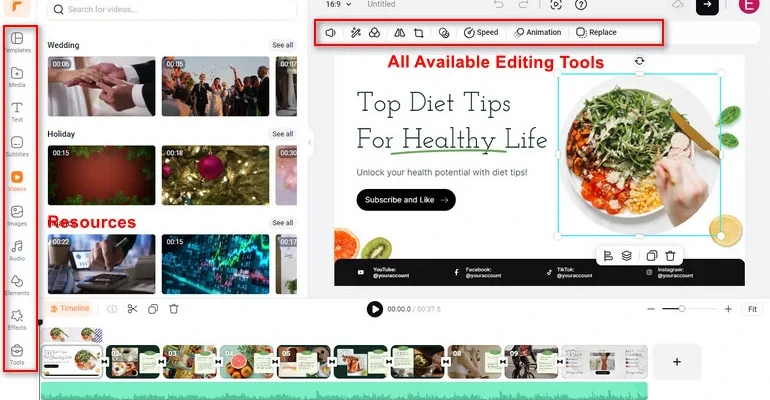Image resolution: width=770 pixels, height=400 pixels.
Task: Select the 00:15 red holiday background video
Action: coord(102,175)
